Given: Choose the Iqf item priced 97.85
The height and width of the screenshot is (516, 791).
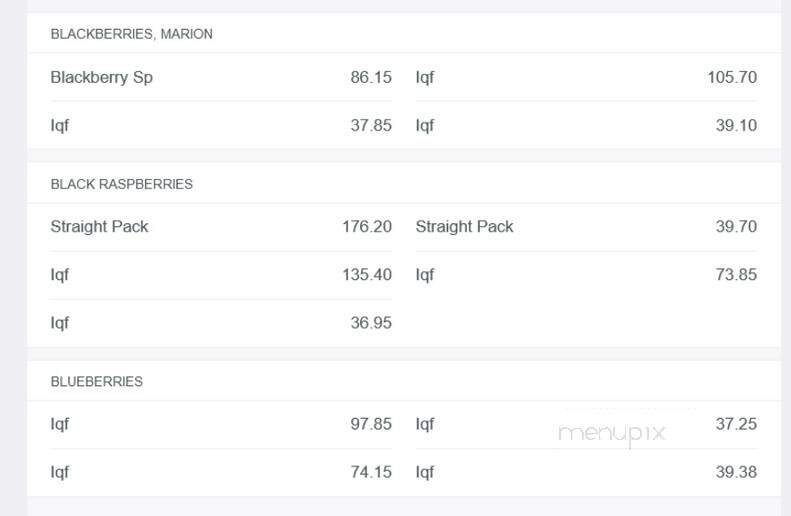Looking at the screenshot, I should (60, 424).
